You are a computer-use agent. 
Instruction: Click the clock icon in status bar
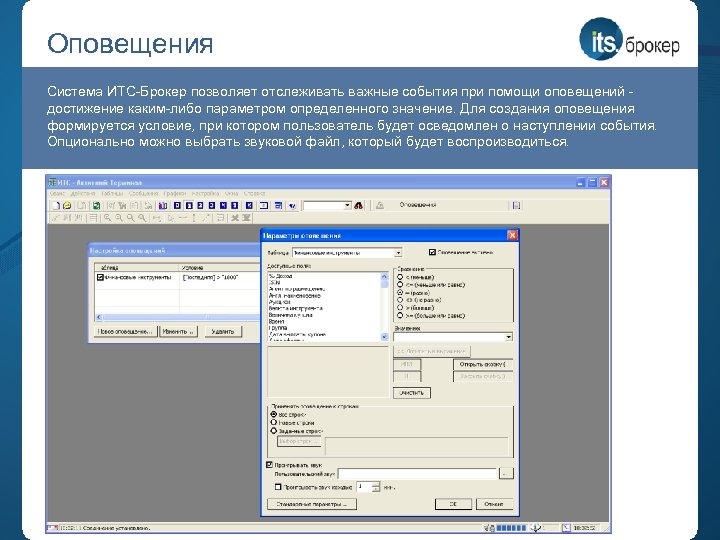(x=566, y=528)
